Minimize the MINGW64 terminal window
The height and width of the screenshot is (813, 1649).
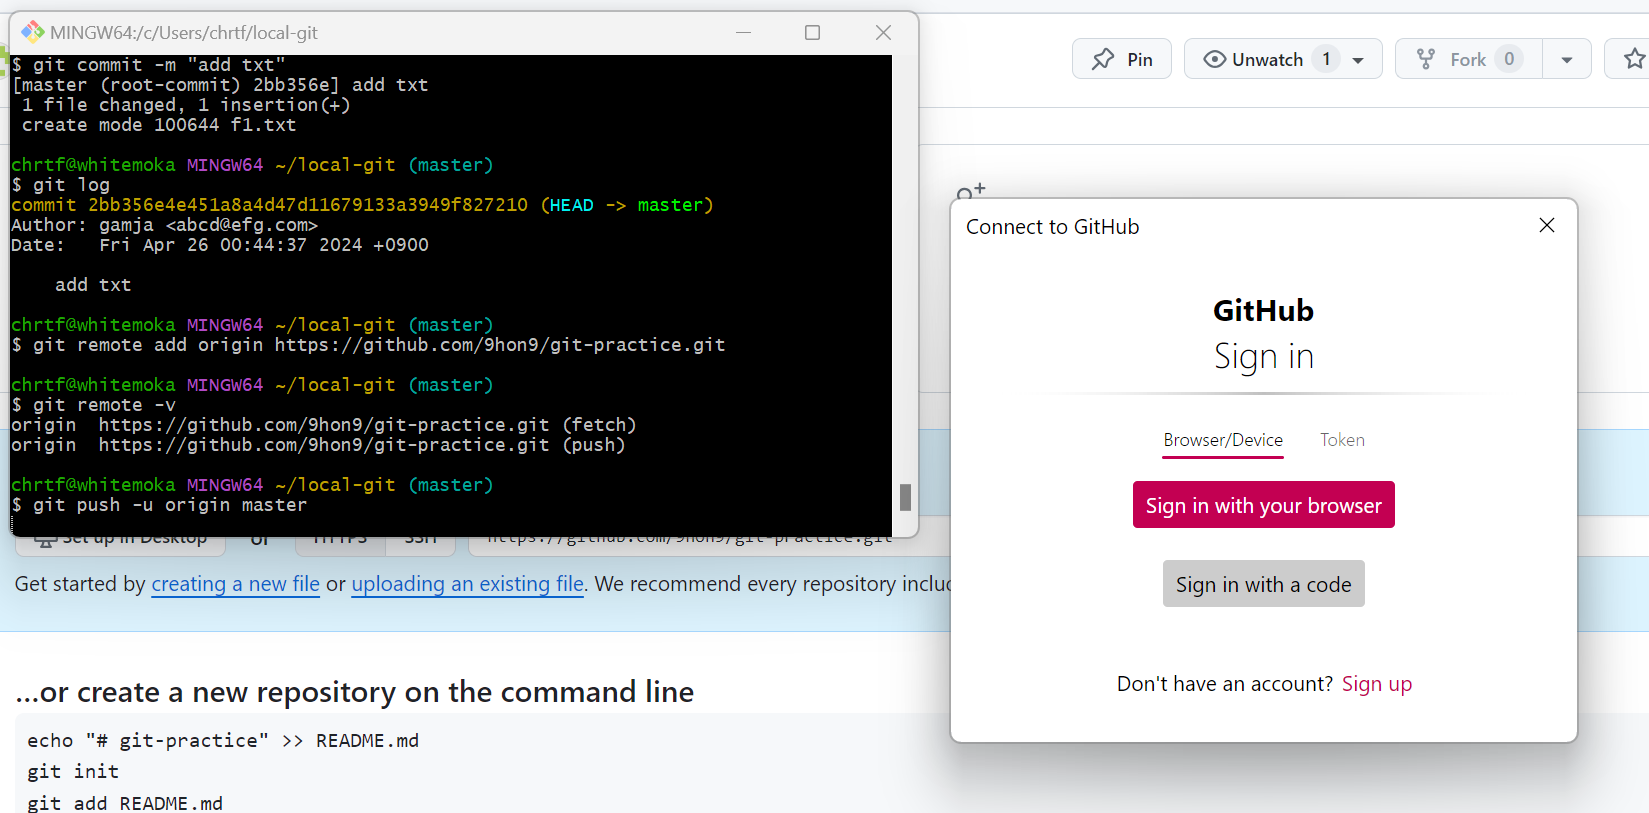click(x=743, y=32)
